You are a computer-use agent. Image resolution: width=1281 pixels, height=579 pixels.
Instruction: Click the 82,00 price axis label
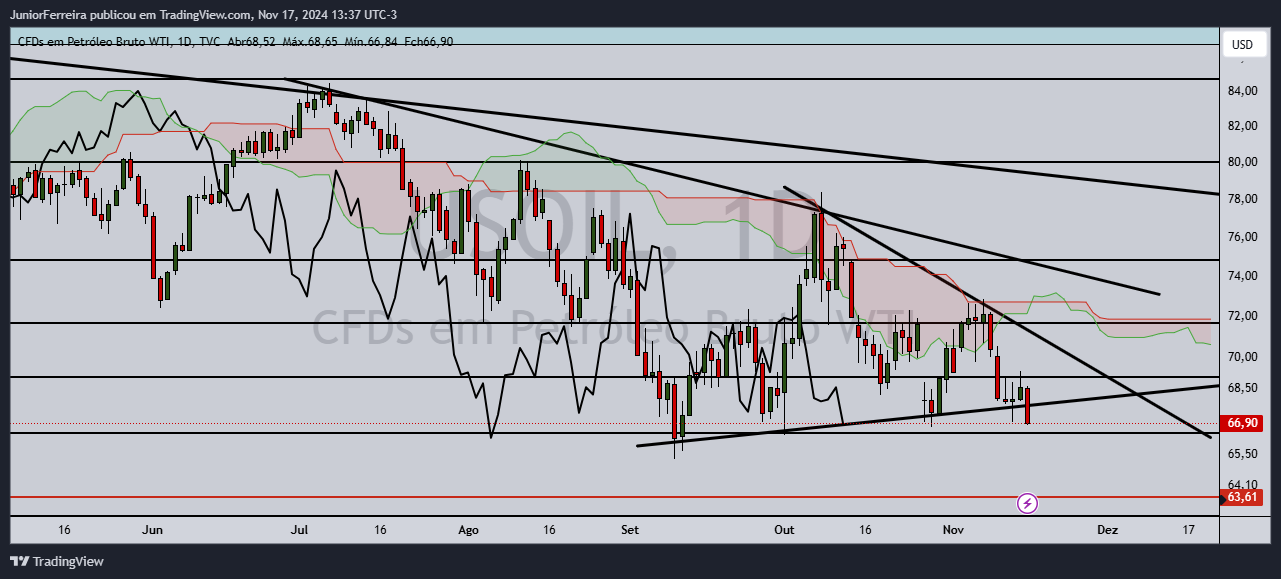1242,126
